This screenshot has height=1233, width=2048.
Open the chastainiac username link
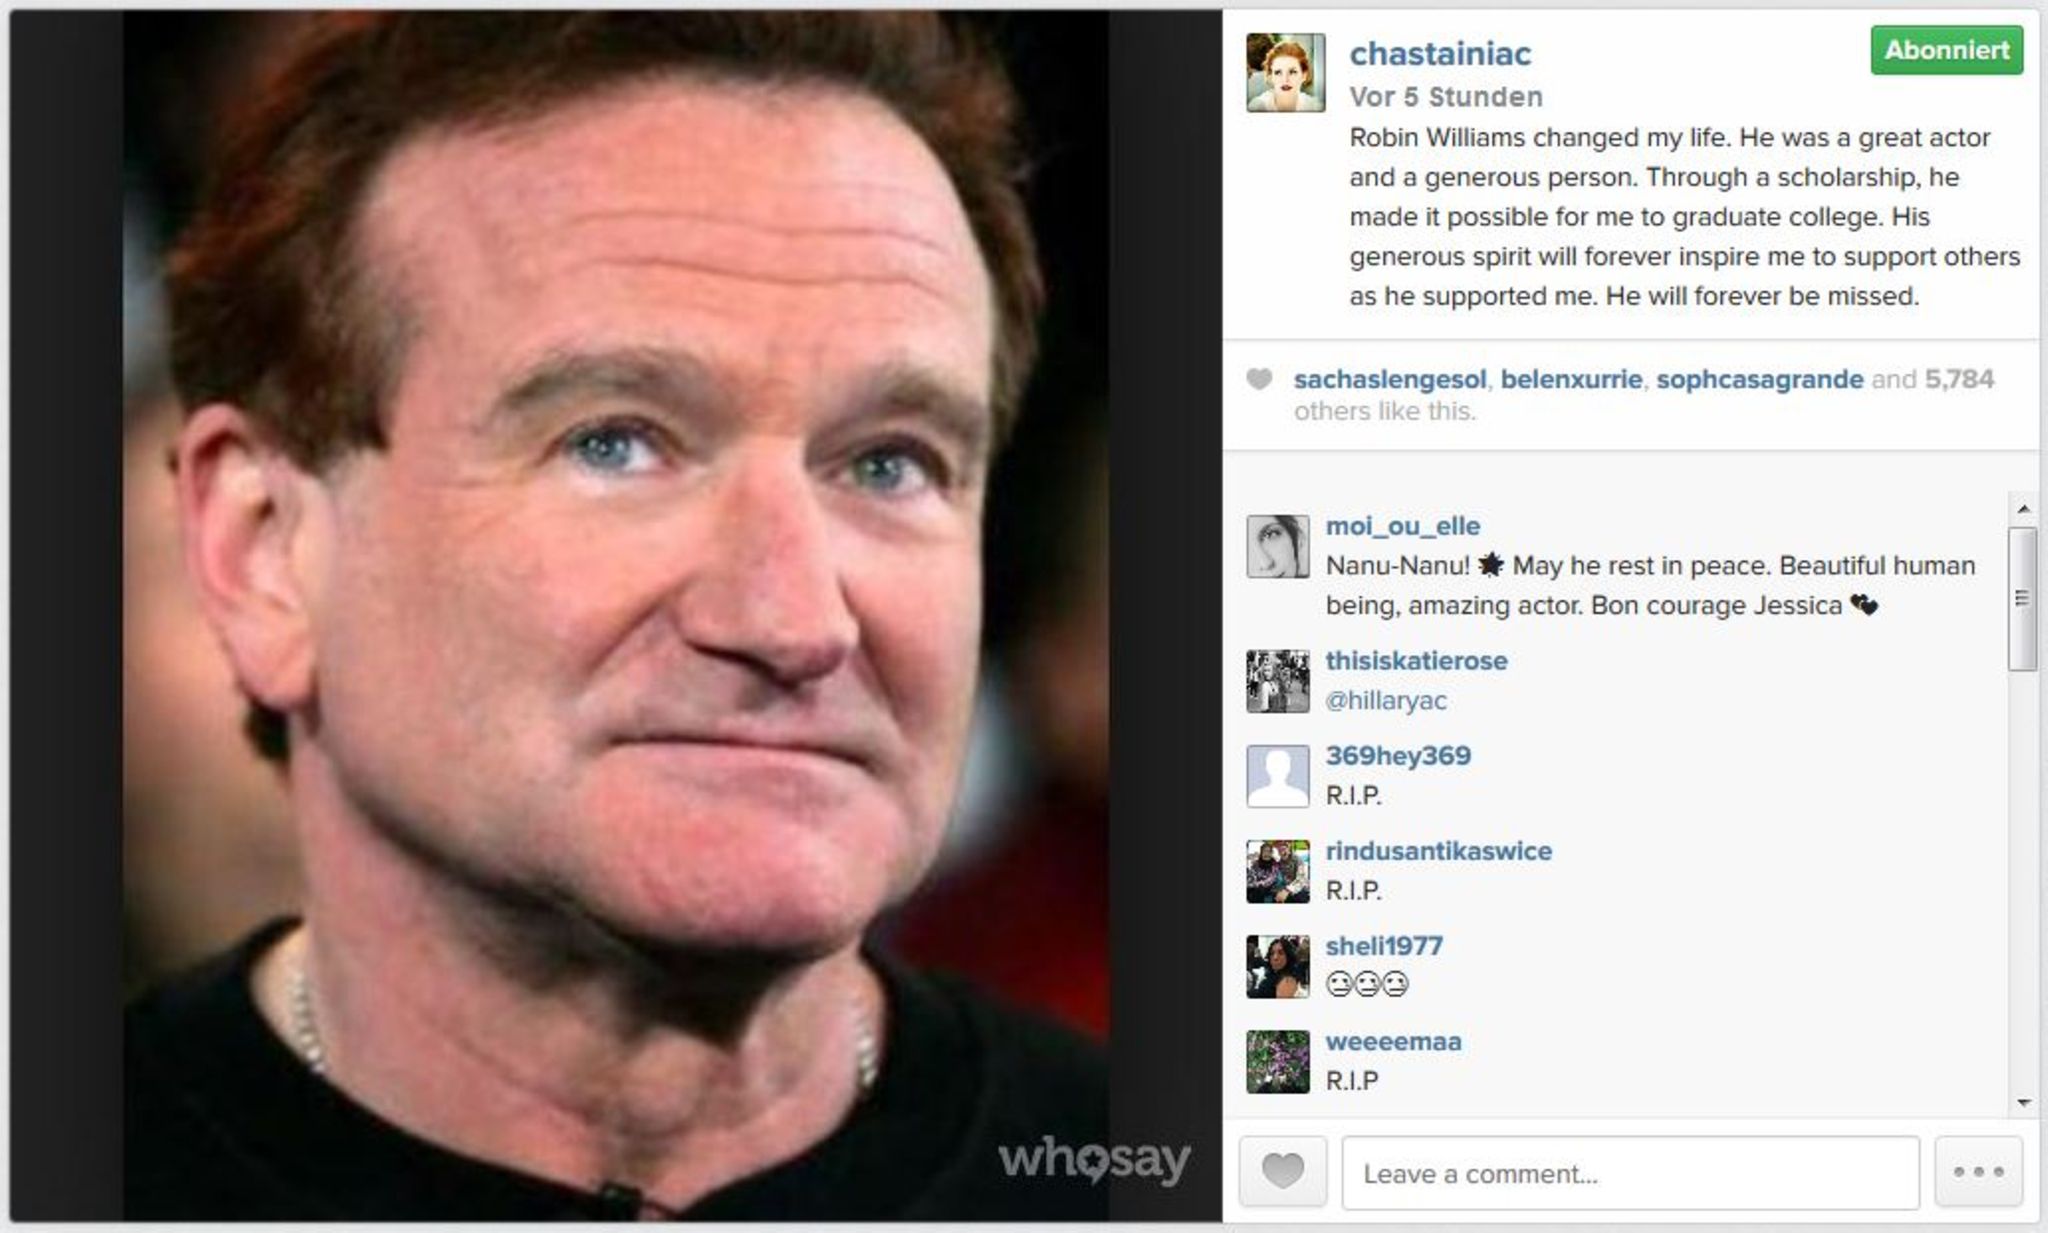[1440, 53]
